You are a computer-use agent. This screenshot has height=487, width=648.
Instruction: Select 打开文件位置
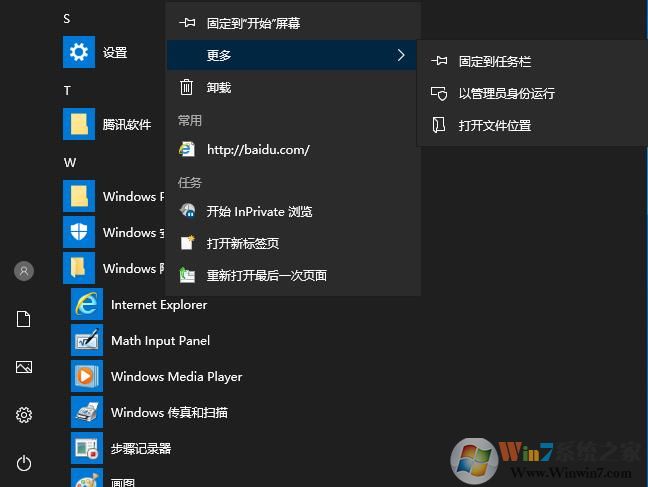532,125
